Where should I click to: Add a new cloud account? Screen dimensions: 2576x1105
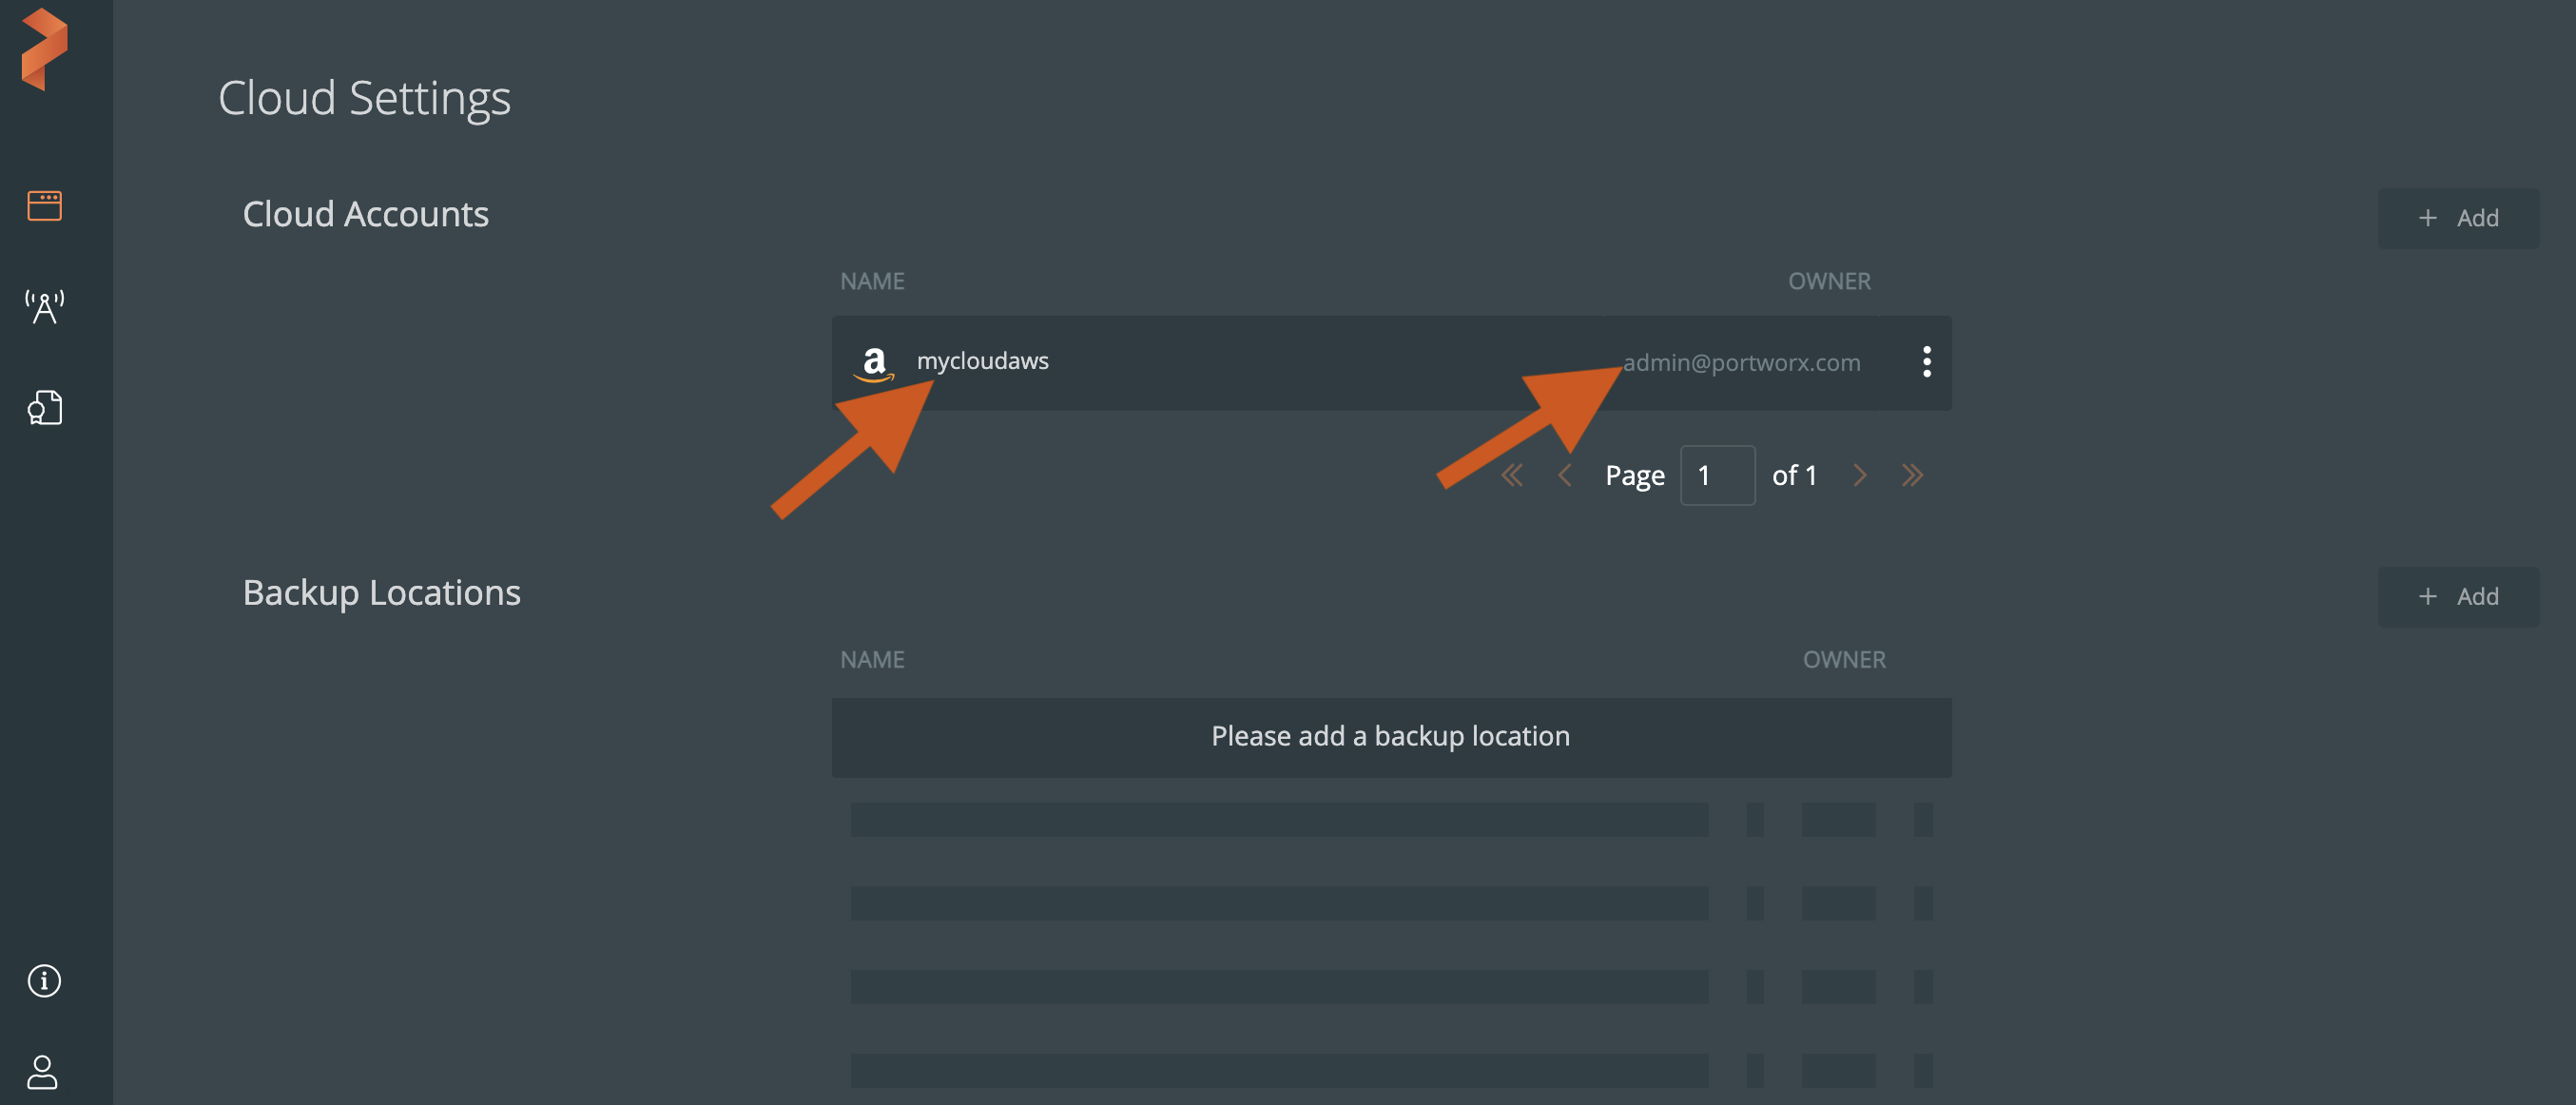coord(2457,218)
